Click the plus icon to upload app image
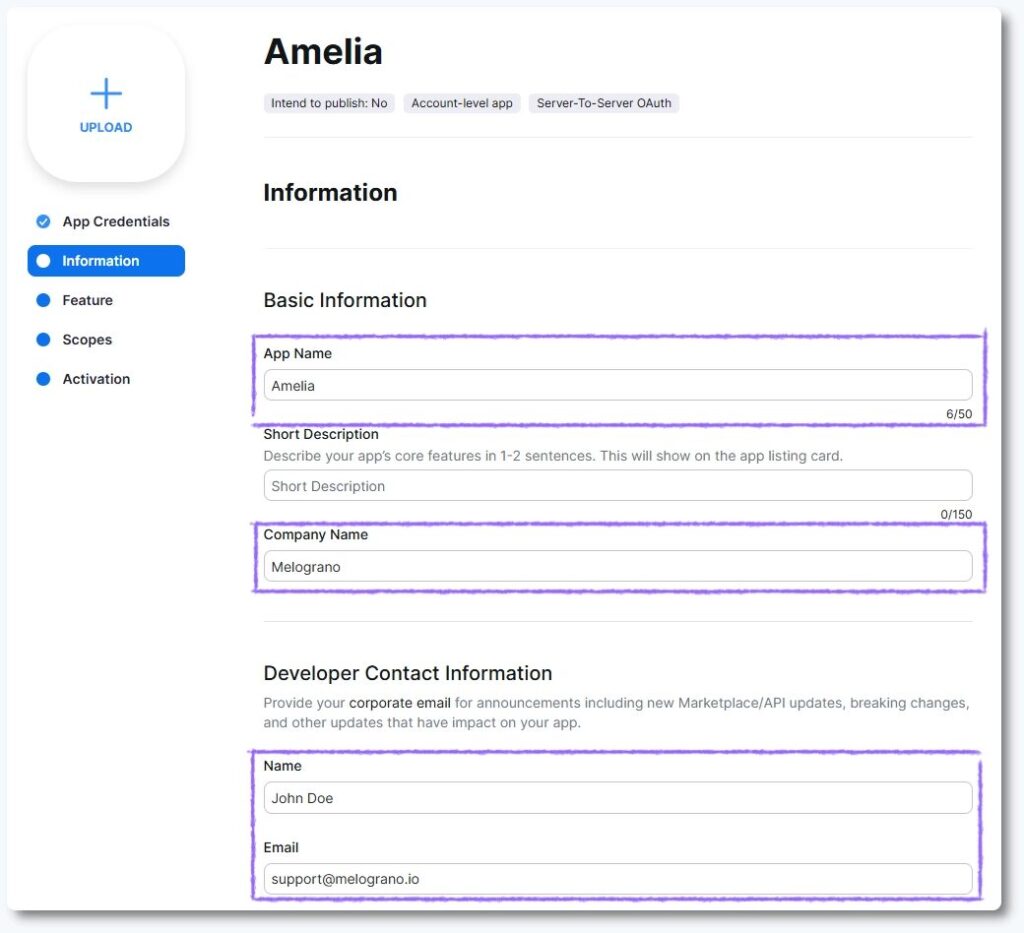 106,94
